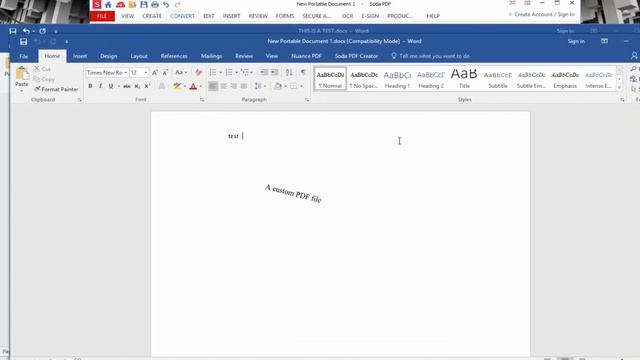Click the Copy command in Clipboard group
The width and height of the screenshot is (640, 360).
coord(44,79)
